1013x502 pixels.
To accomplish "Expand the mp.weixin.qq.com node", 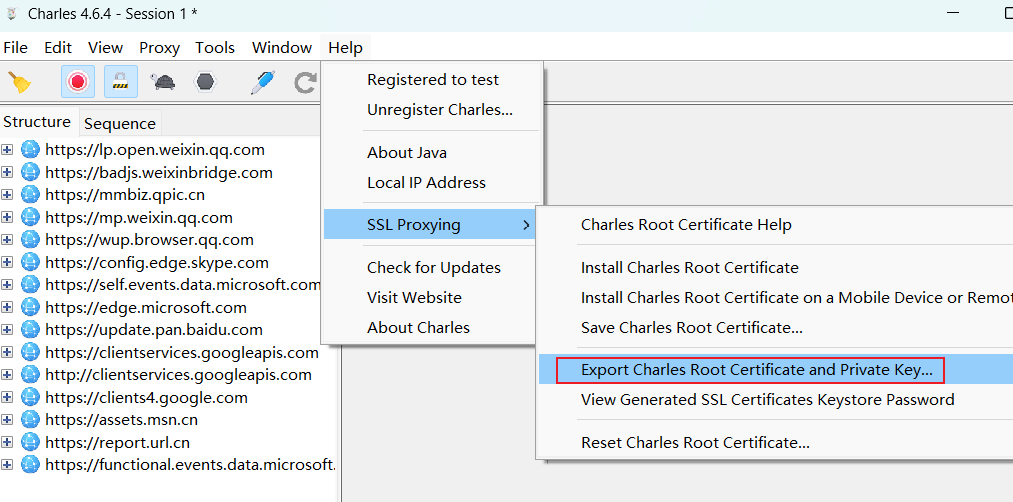I will 7,217.
